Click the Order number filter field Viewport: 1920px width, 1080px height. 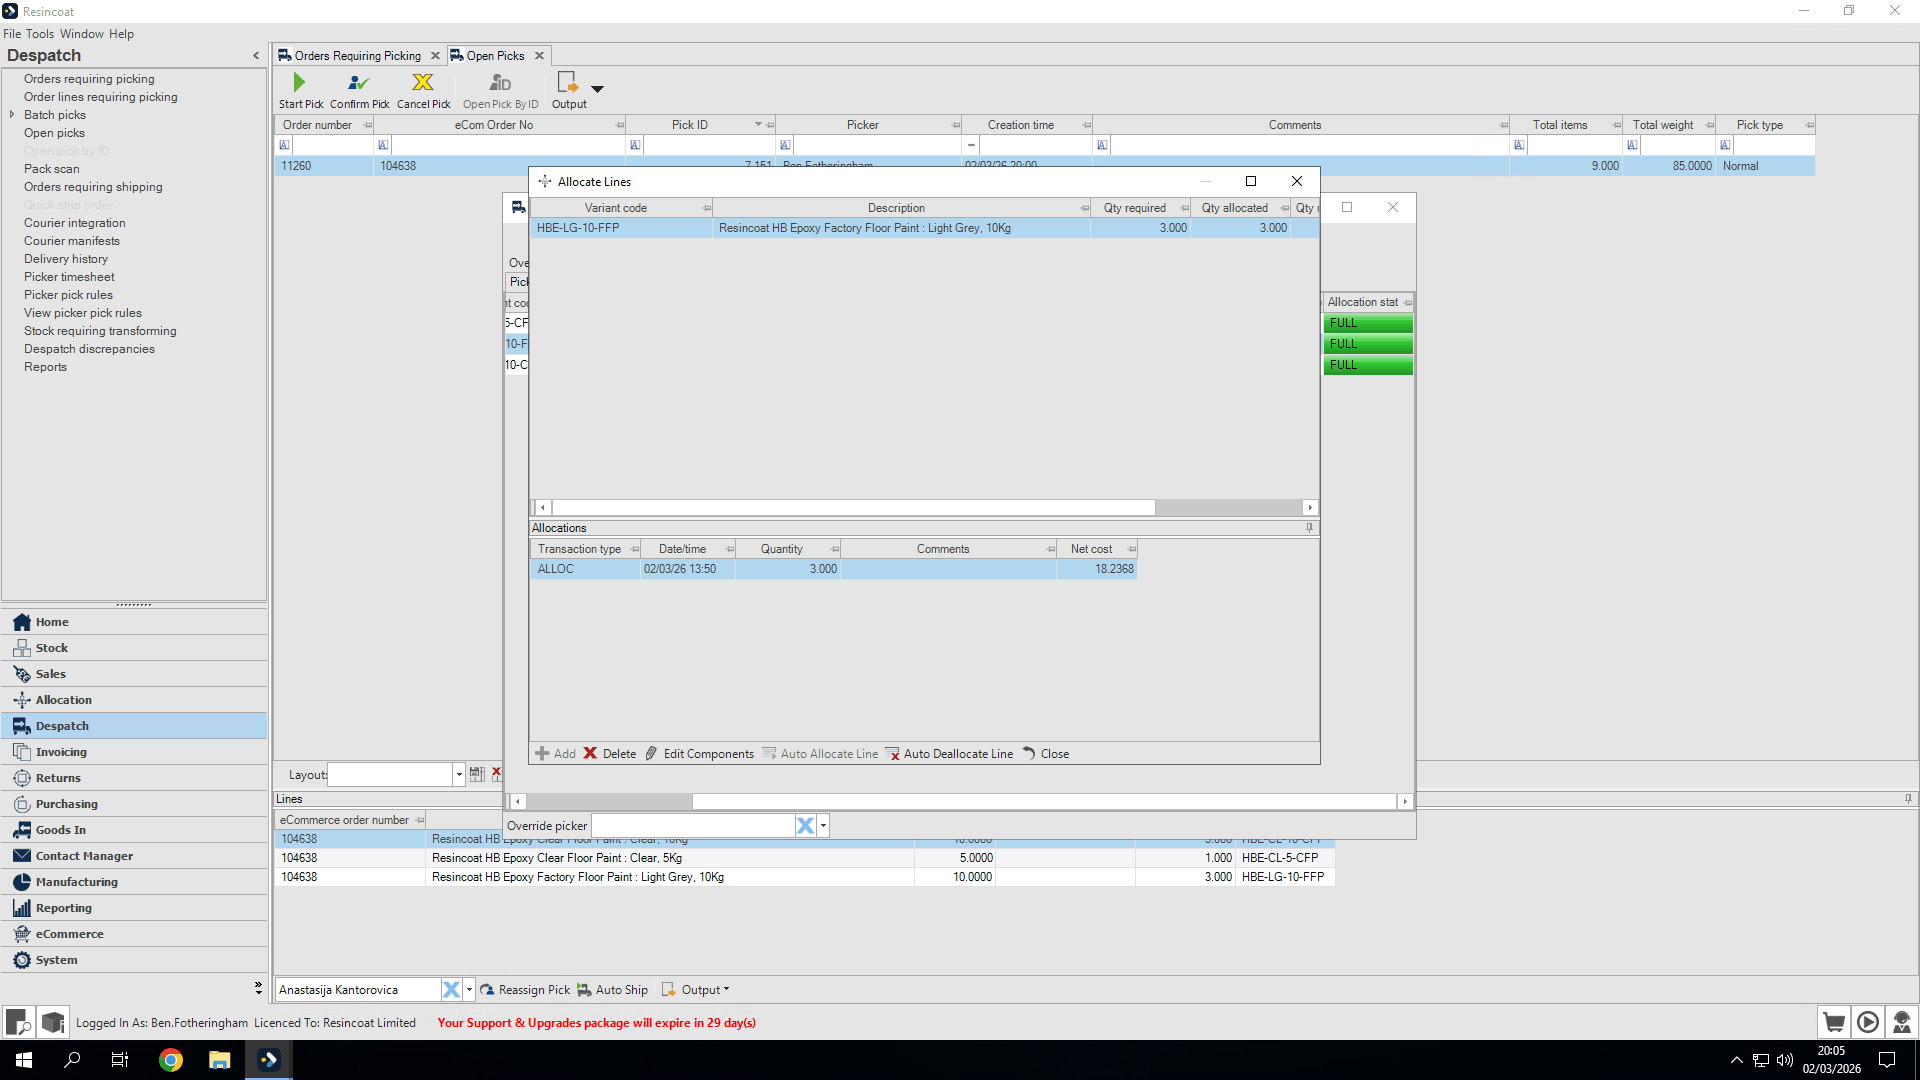click(x=333, y=145)
